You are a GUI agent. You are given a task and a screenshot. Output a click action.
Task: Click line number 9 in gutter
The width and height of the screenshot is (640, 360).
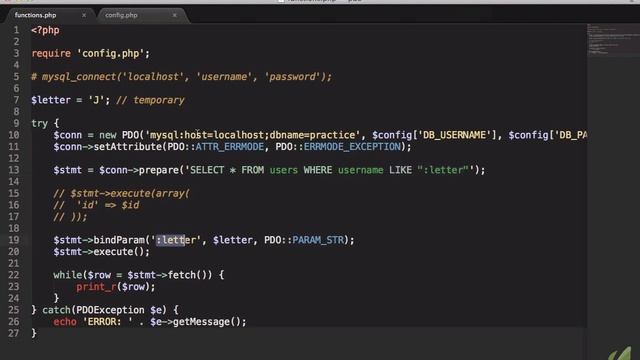click(16, 123)
